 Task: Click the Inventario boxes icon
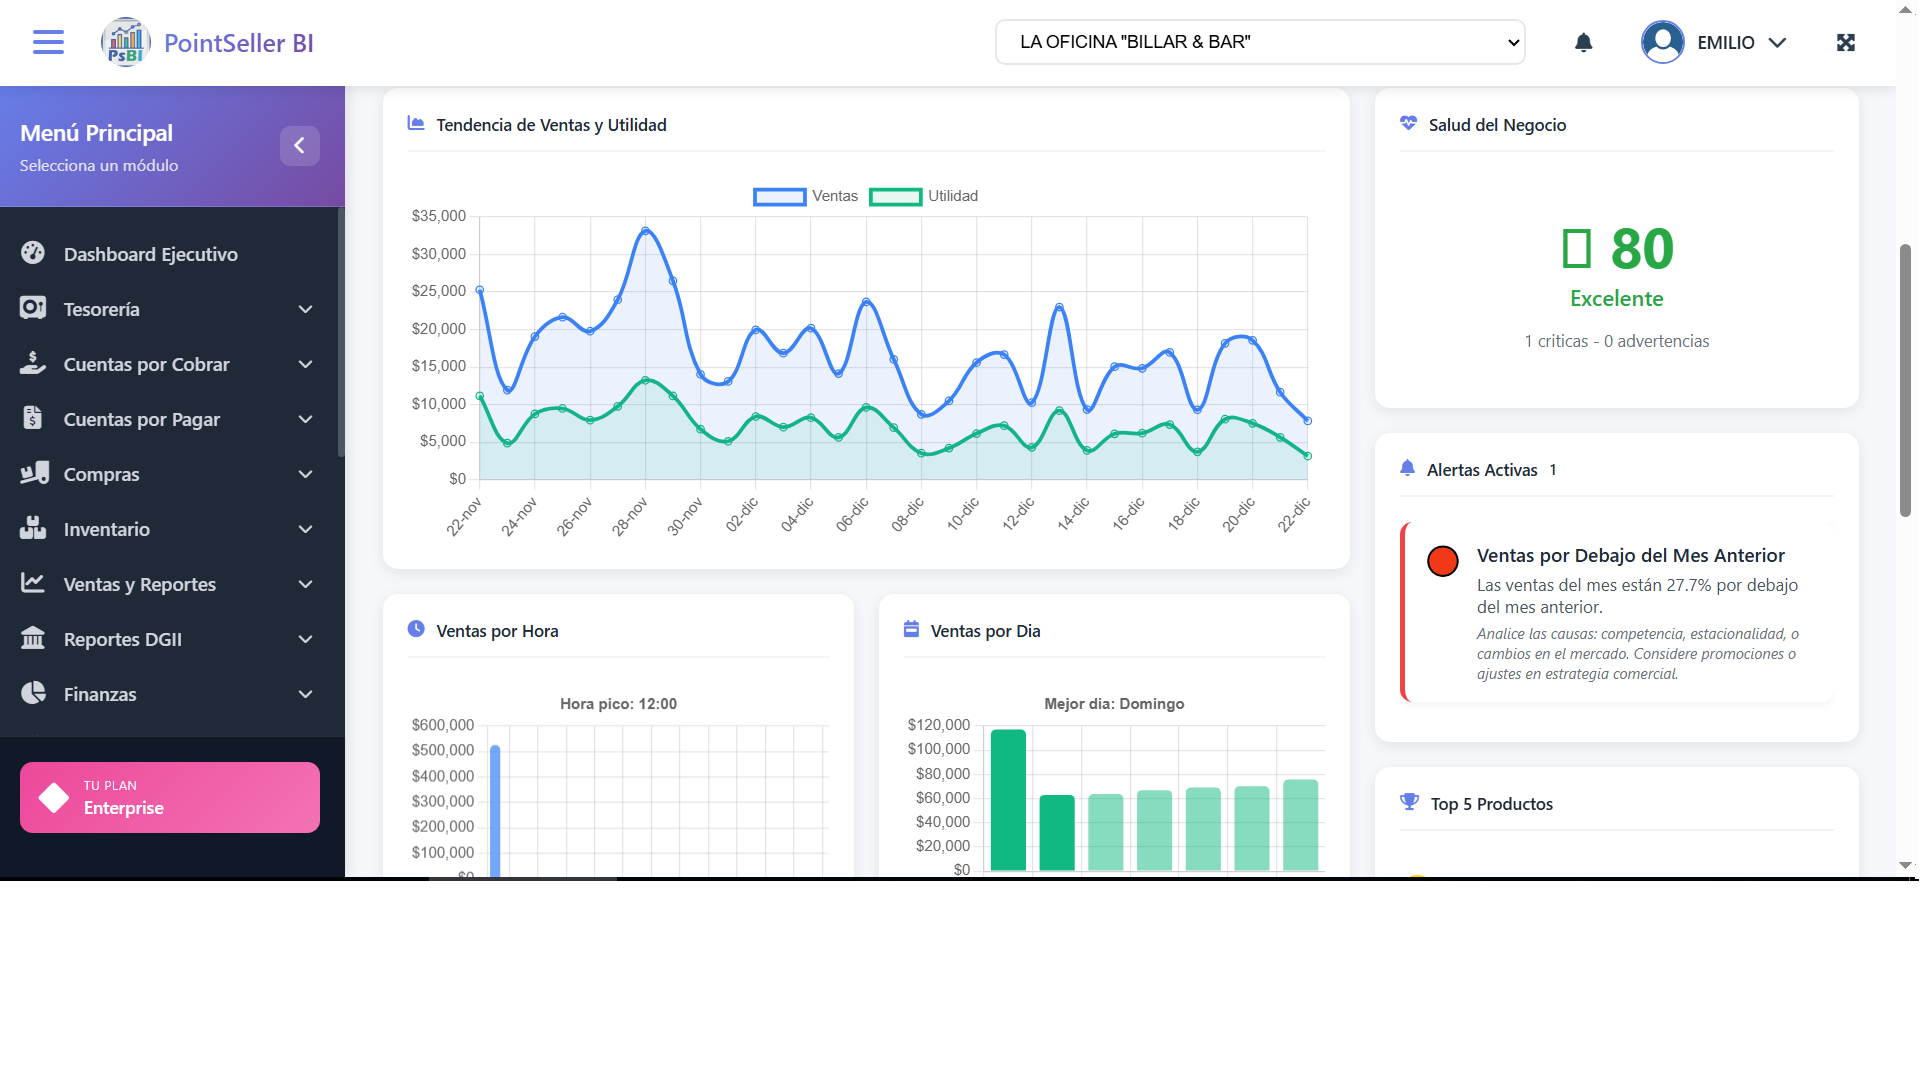click(x=33, y=529)
